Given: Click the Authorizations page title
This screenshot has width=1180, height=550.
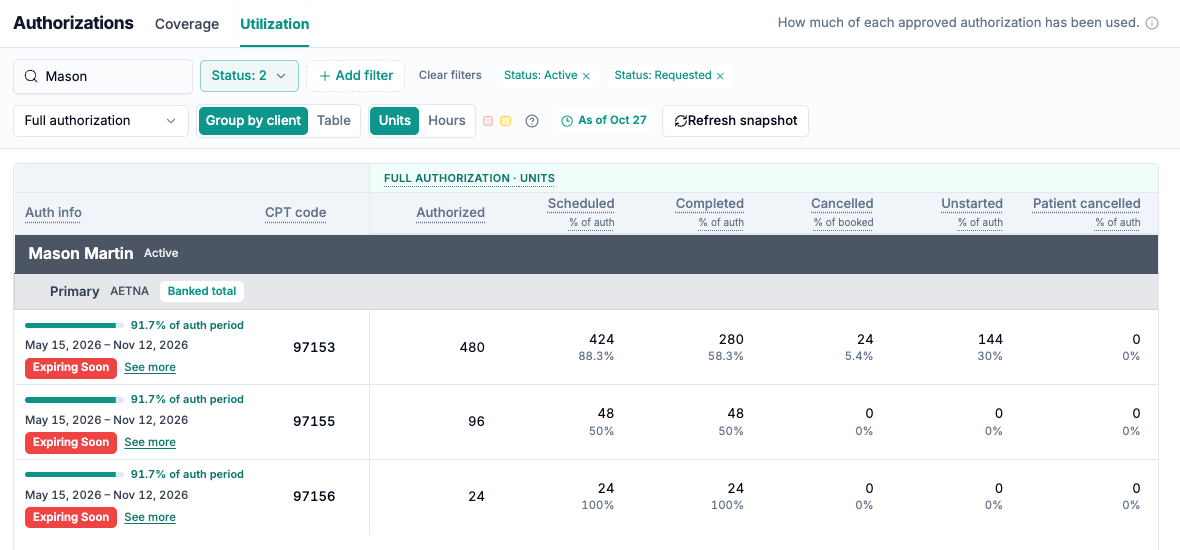Looking at the screenshot, I should click(x=74, y=23).
